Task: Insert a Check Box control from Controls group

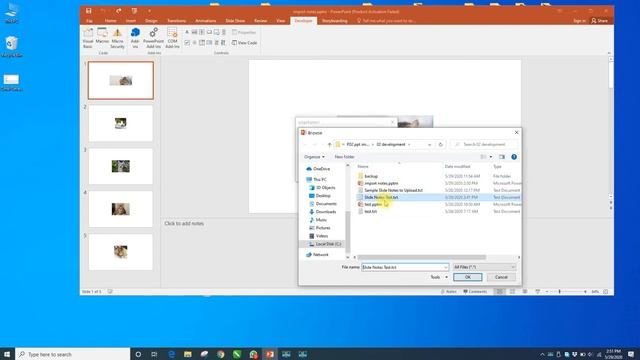Action: (187, 42)
